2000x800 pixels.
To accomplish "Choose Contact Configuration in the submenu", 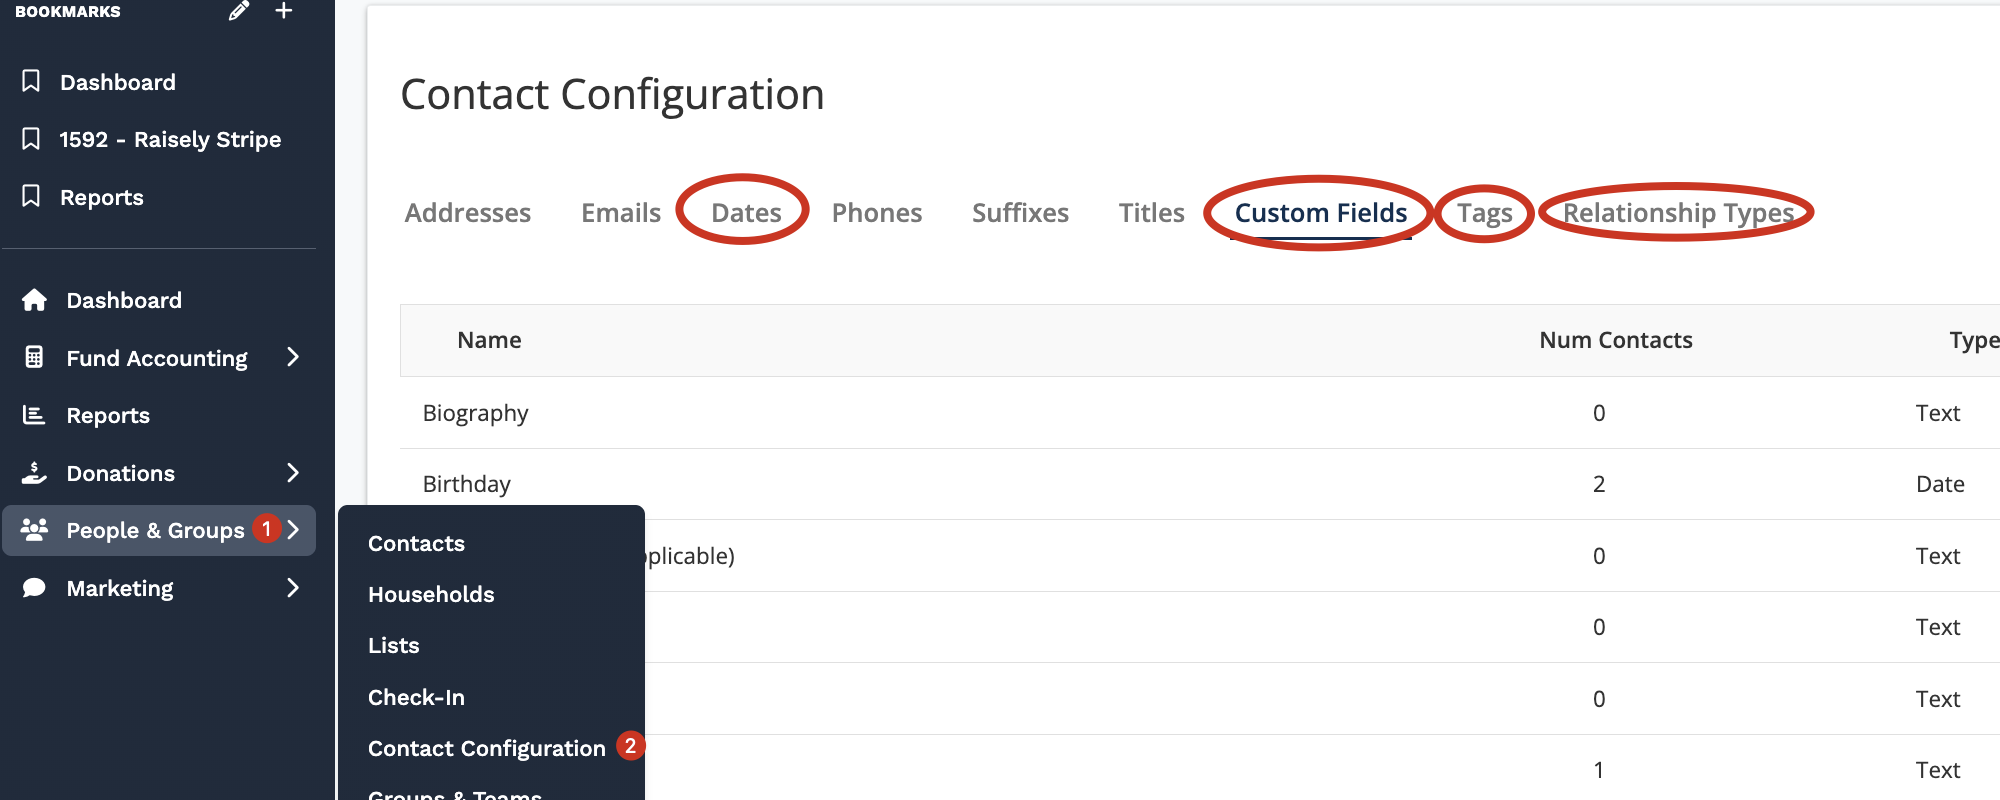I will pos(487,748).
